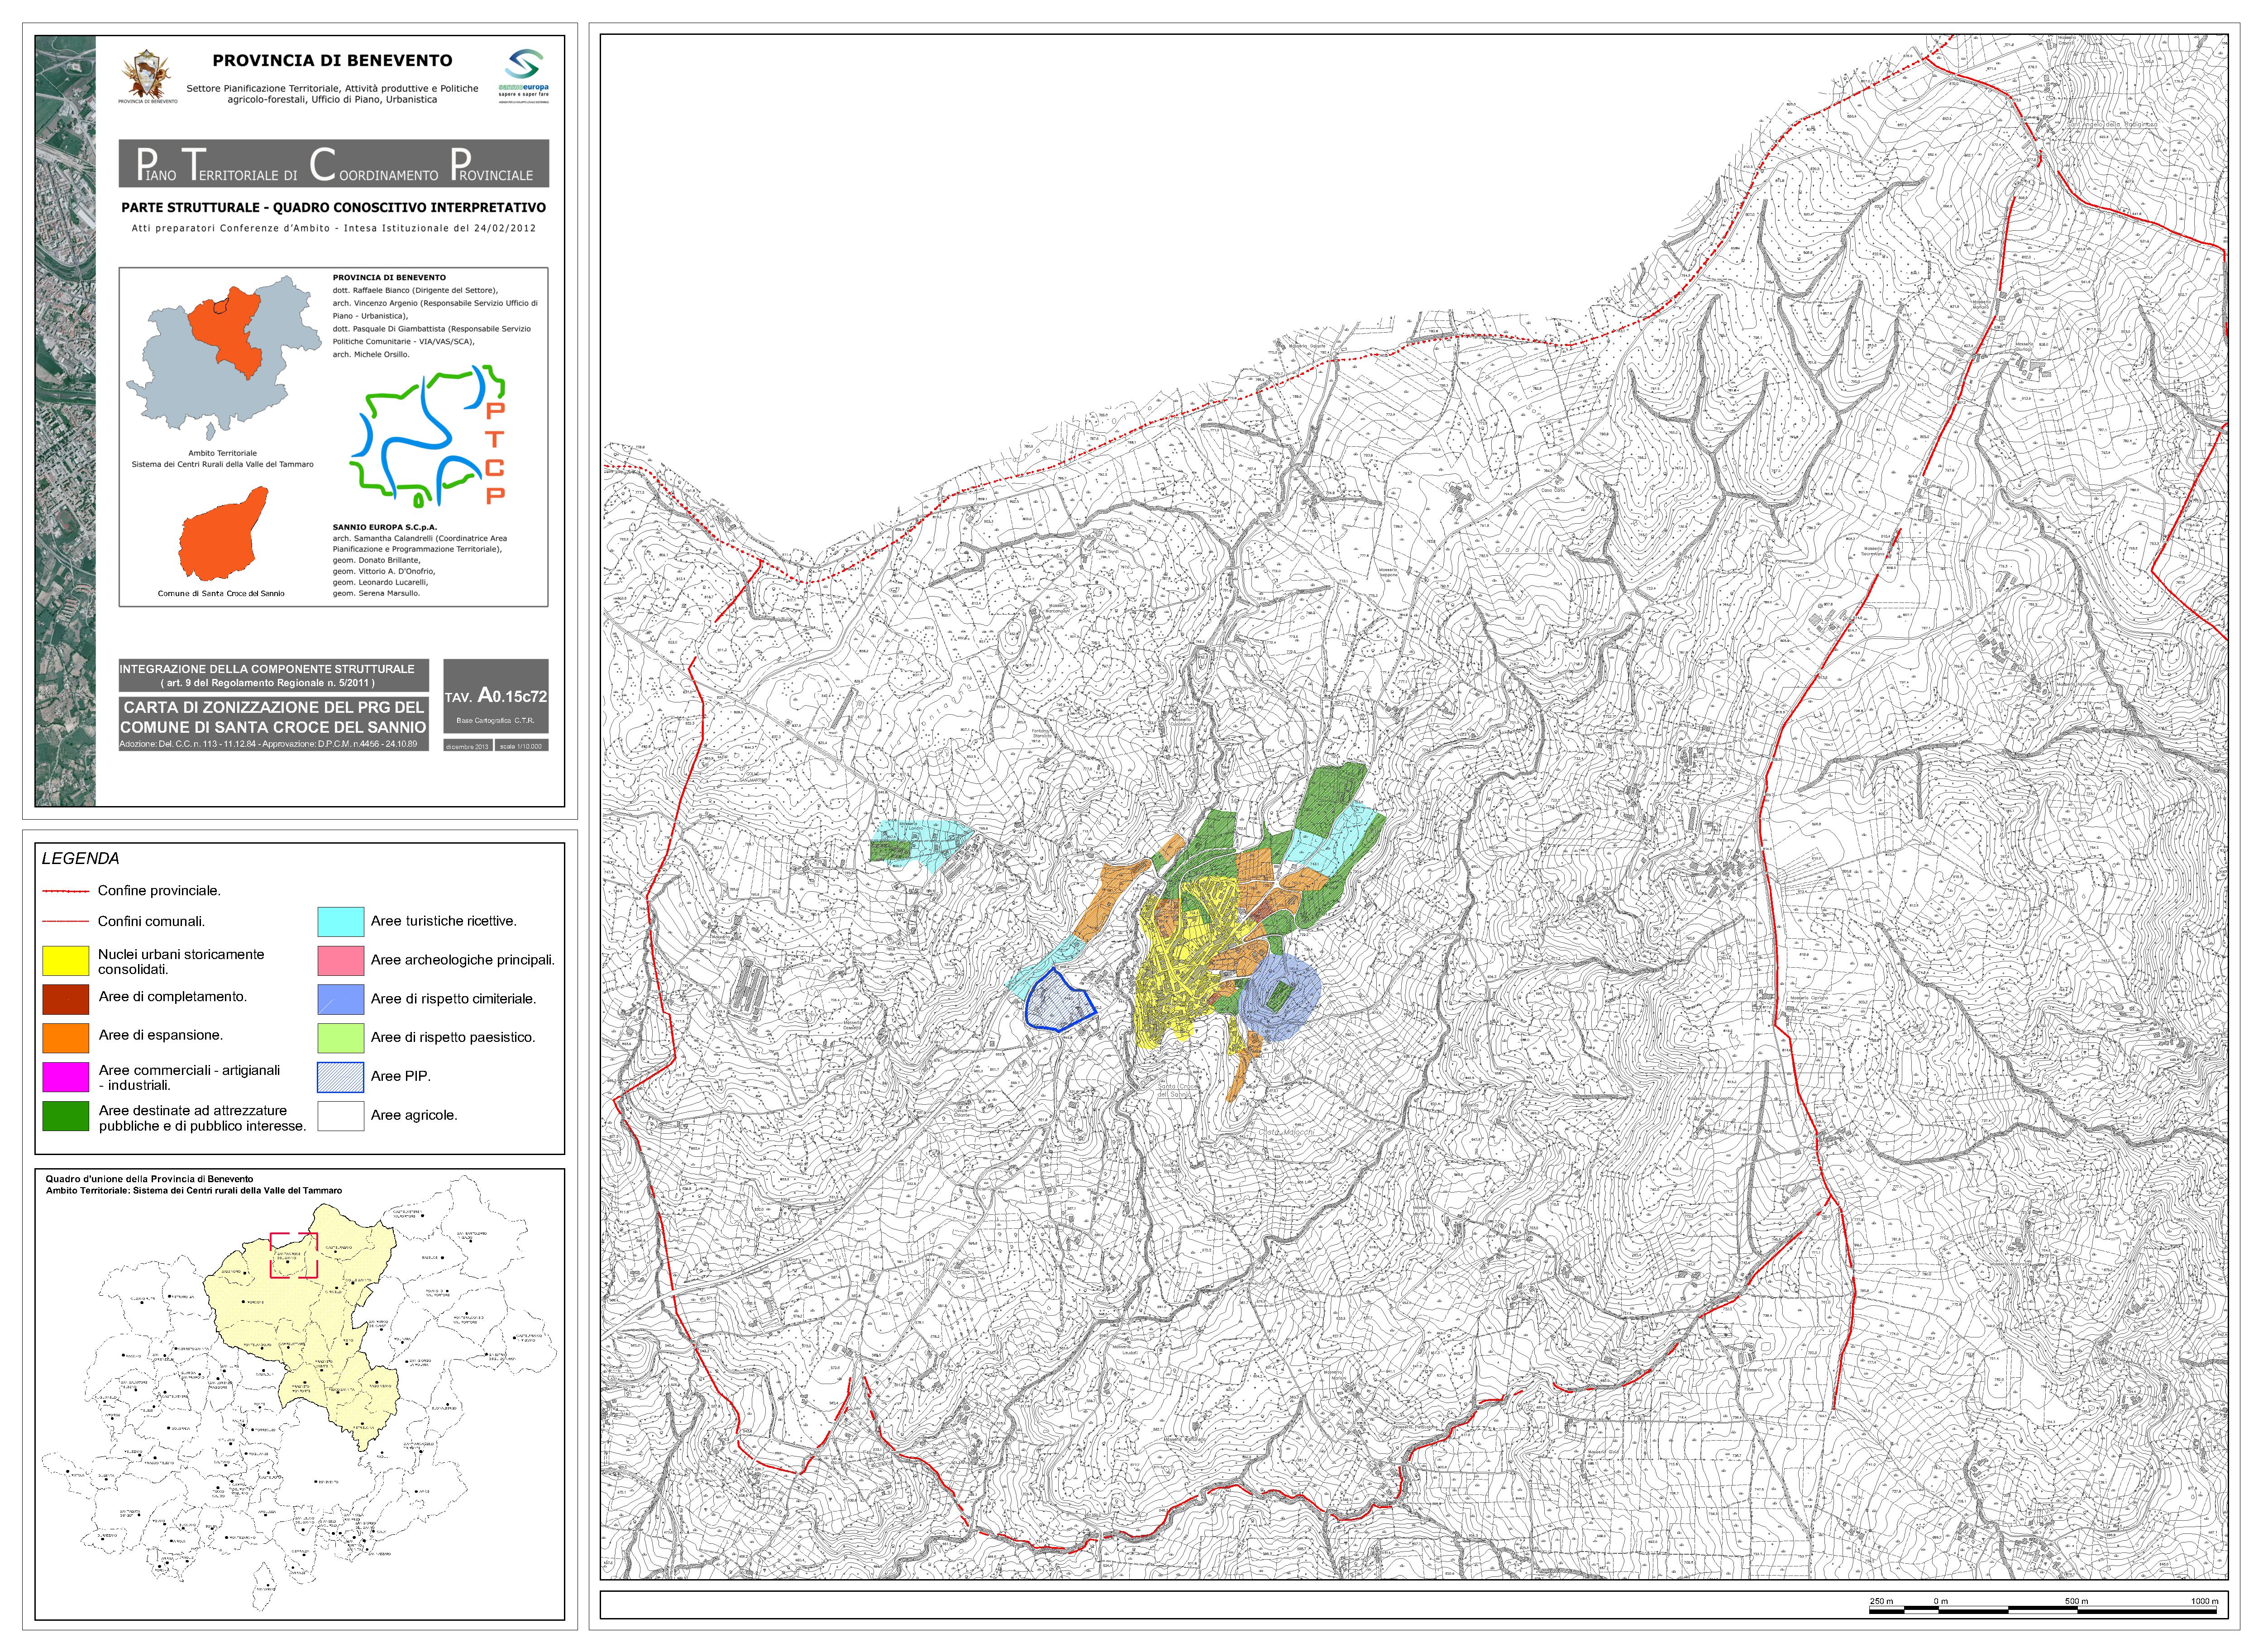Select the blue Aree di rispetto cimiteriale swatch

(x=340, y=999)
